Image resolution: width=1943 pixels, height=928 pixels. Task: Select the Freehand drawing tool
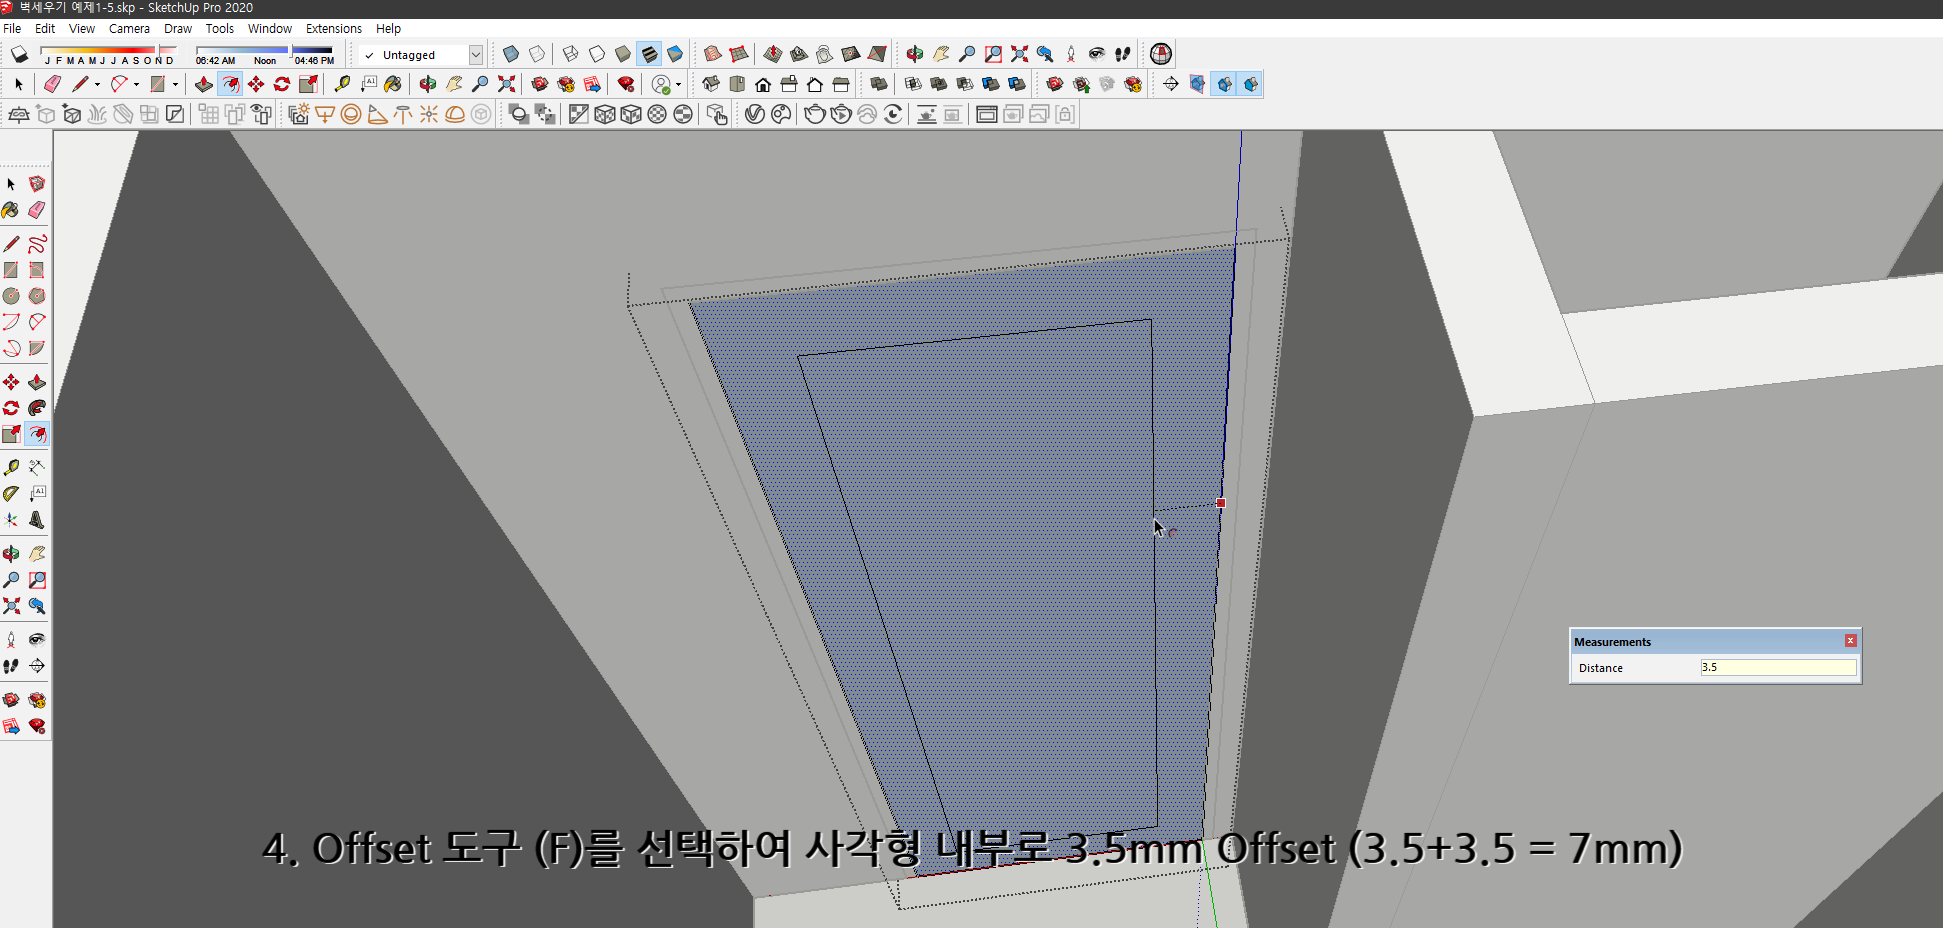pos(37,244)
